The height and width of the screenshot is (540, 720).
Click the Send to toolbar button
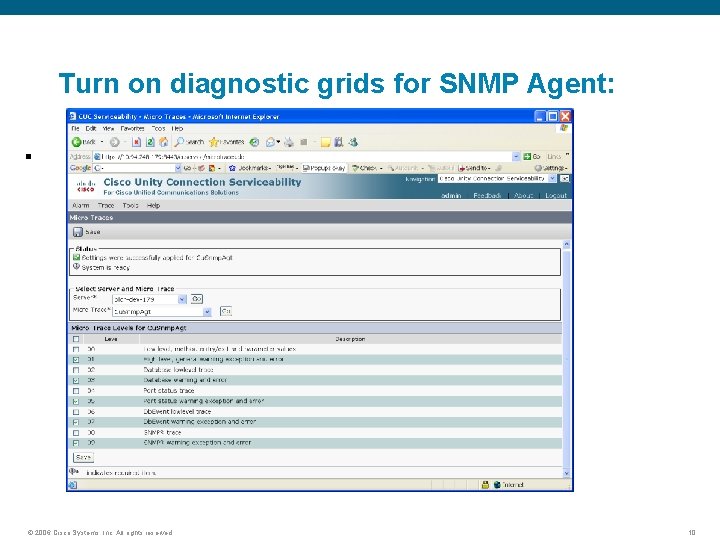(474, 168)
